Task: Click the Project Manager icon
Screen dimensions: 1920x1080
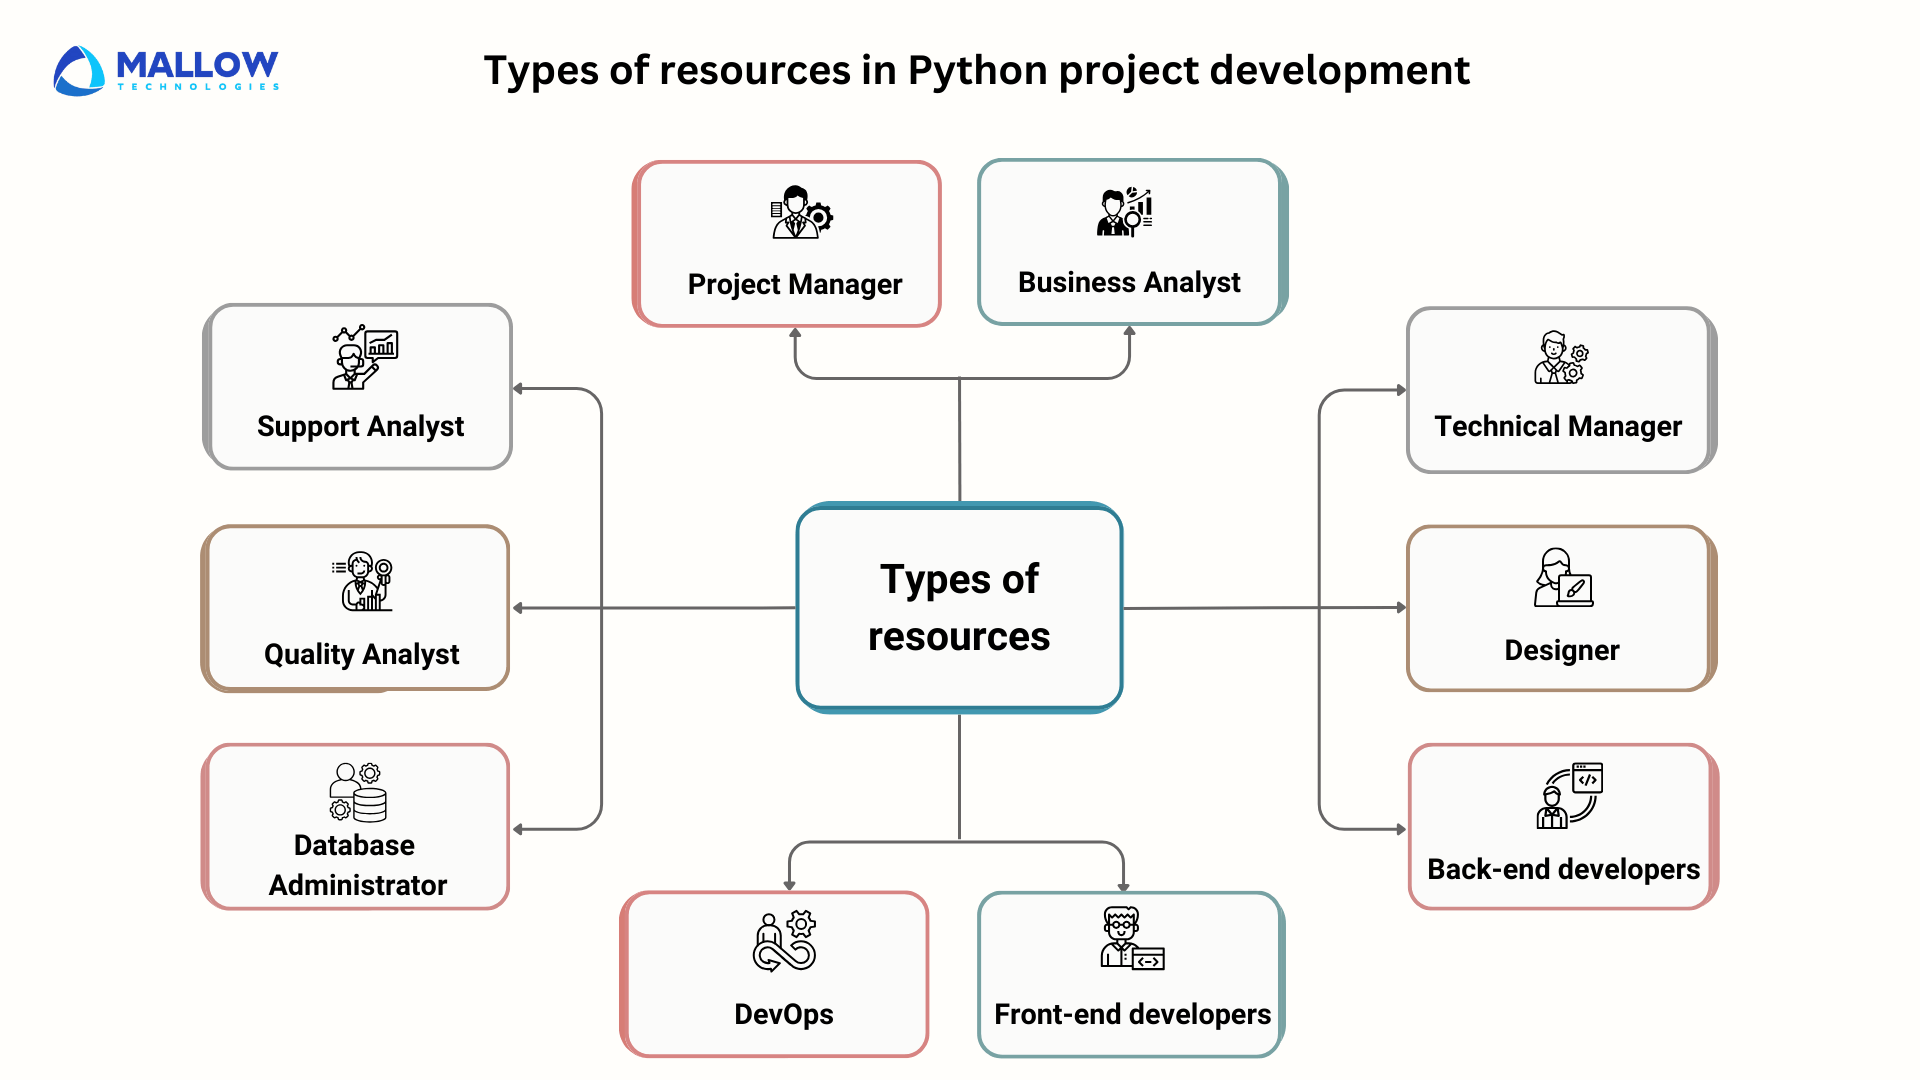Action: (x=794, y=213)
